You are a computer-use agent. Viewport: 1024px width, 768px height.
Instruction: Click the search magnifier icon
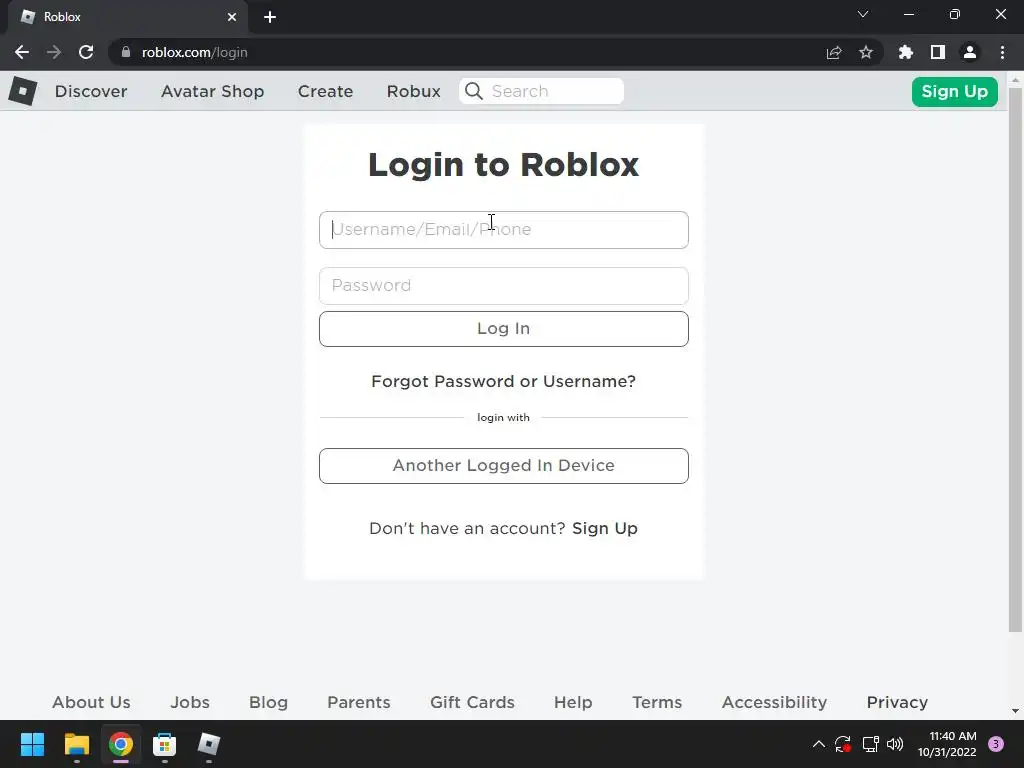474,91
